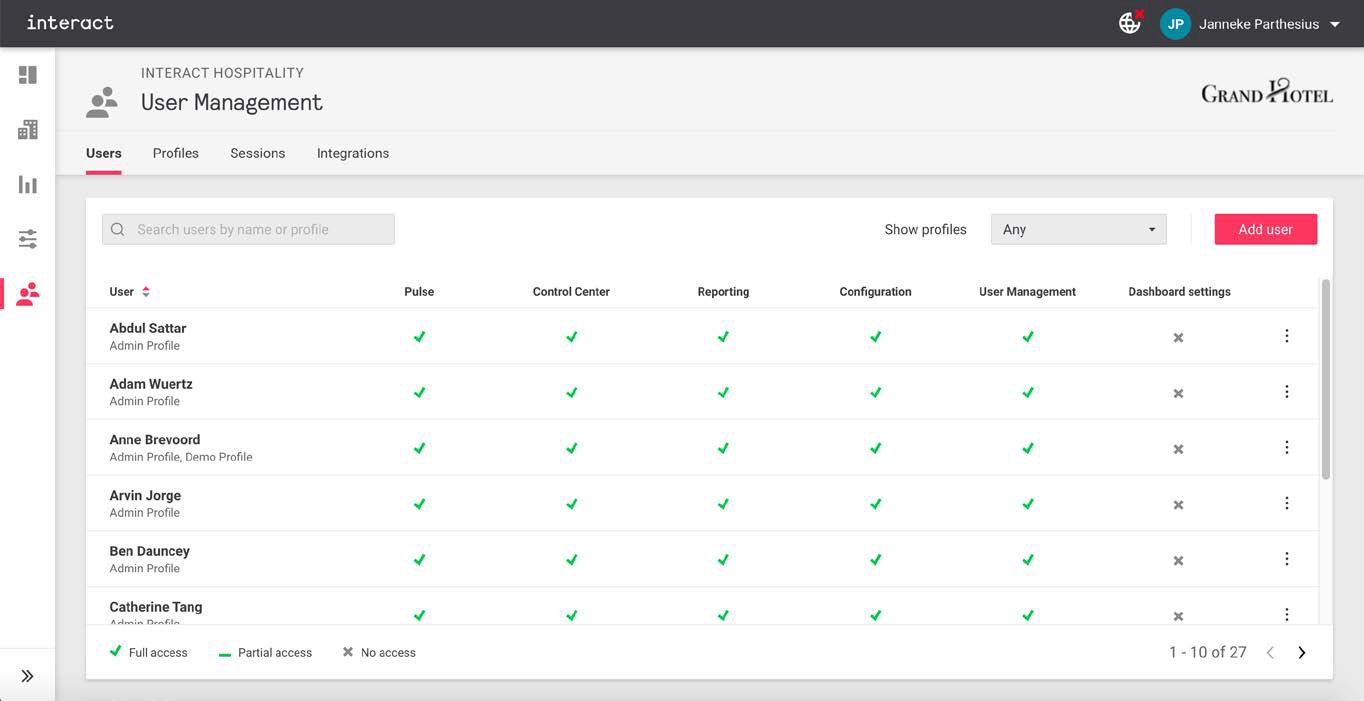Open the buildings icon in sidebar

point(28,130)
